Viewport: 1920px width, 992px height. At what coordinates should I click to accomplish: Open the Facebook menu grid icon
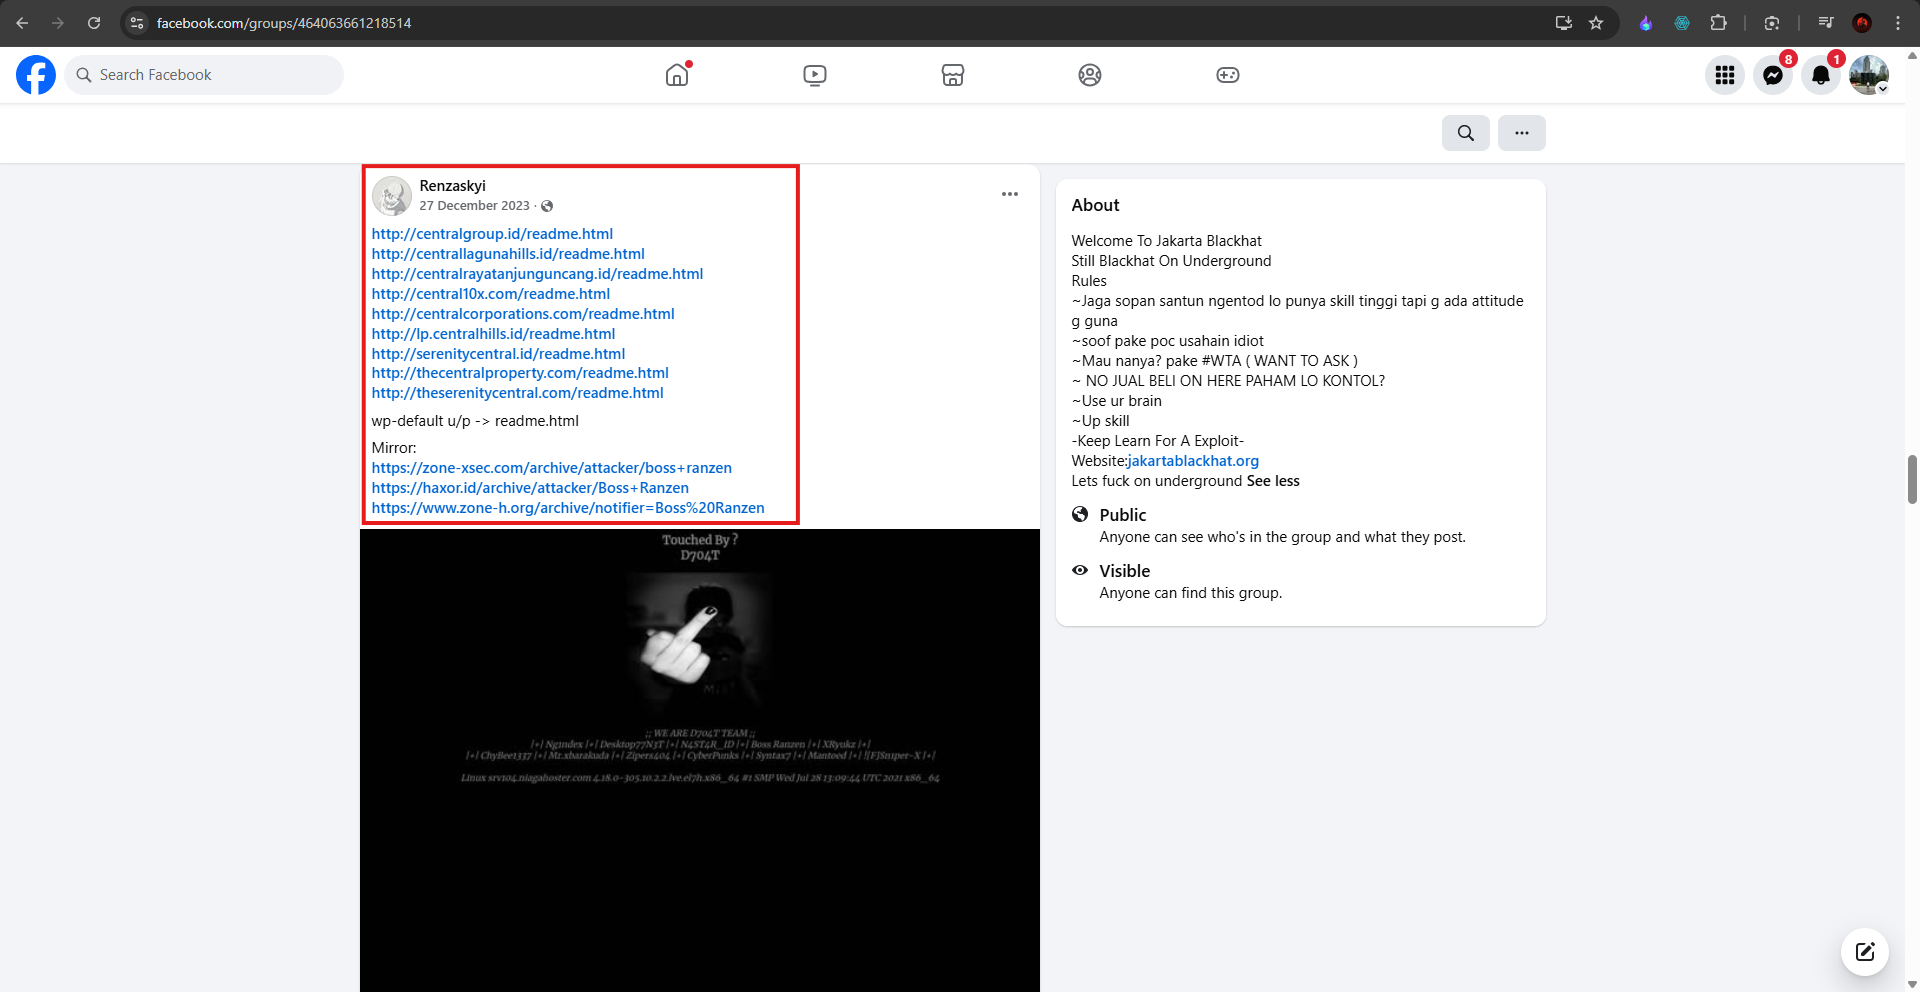[1725, 75]
